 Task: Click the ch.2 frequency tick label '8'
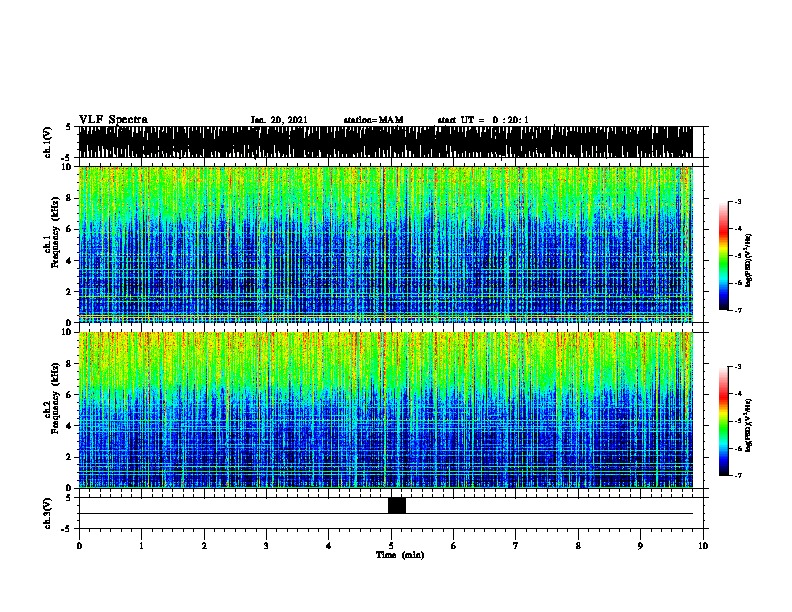[69, 364]
